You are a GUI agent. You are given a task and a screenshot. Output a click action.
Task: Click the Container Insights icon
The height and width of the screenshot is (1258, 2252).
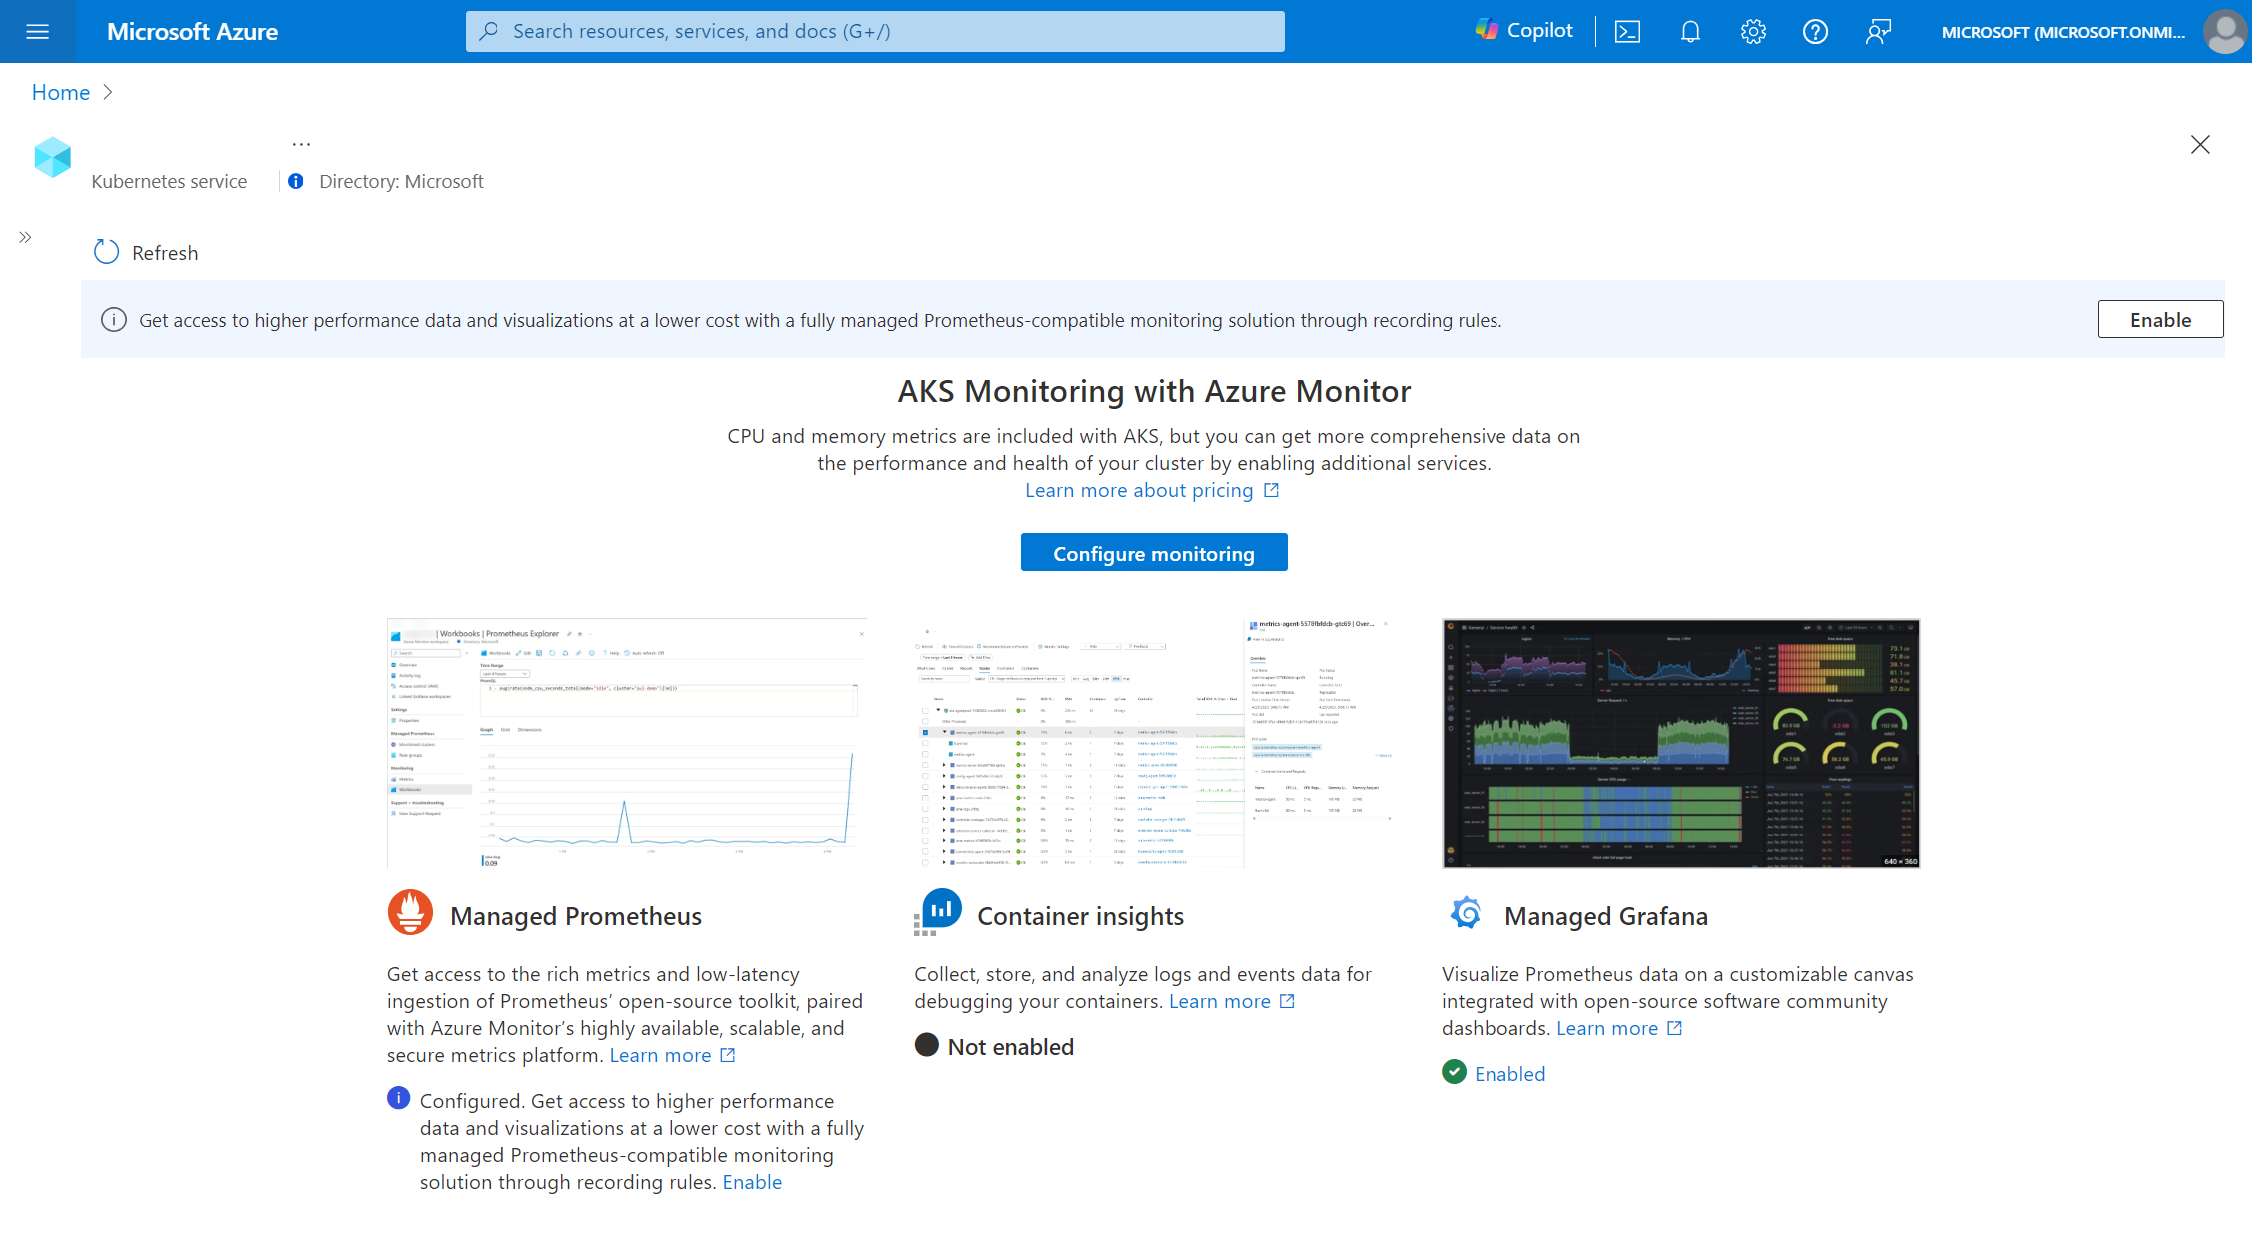coord(937,914)
